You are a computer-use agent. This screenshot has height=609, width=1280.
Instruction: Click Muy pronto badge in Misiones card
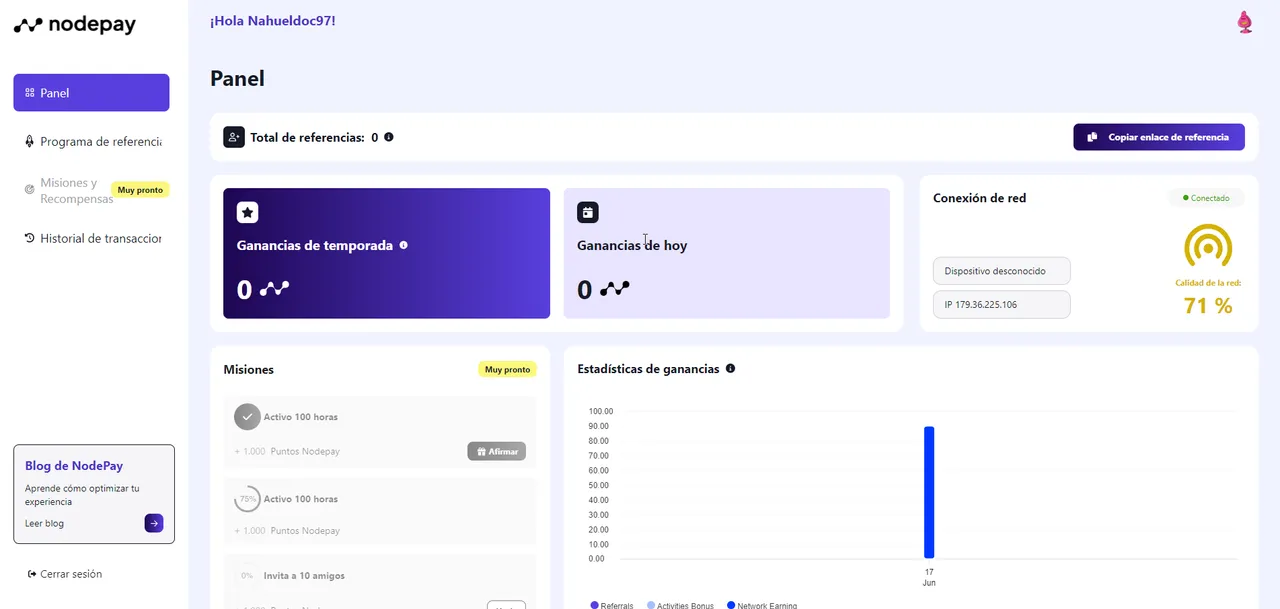point(507,369)
